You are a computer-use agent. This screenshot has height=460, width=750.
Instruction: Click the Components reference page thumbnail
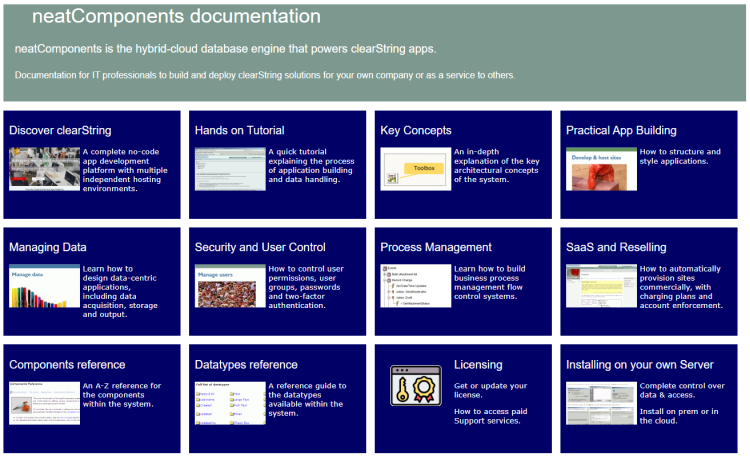tap(44, 403)
